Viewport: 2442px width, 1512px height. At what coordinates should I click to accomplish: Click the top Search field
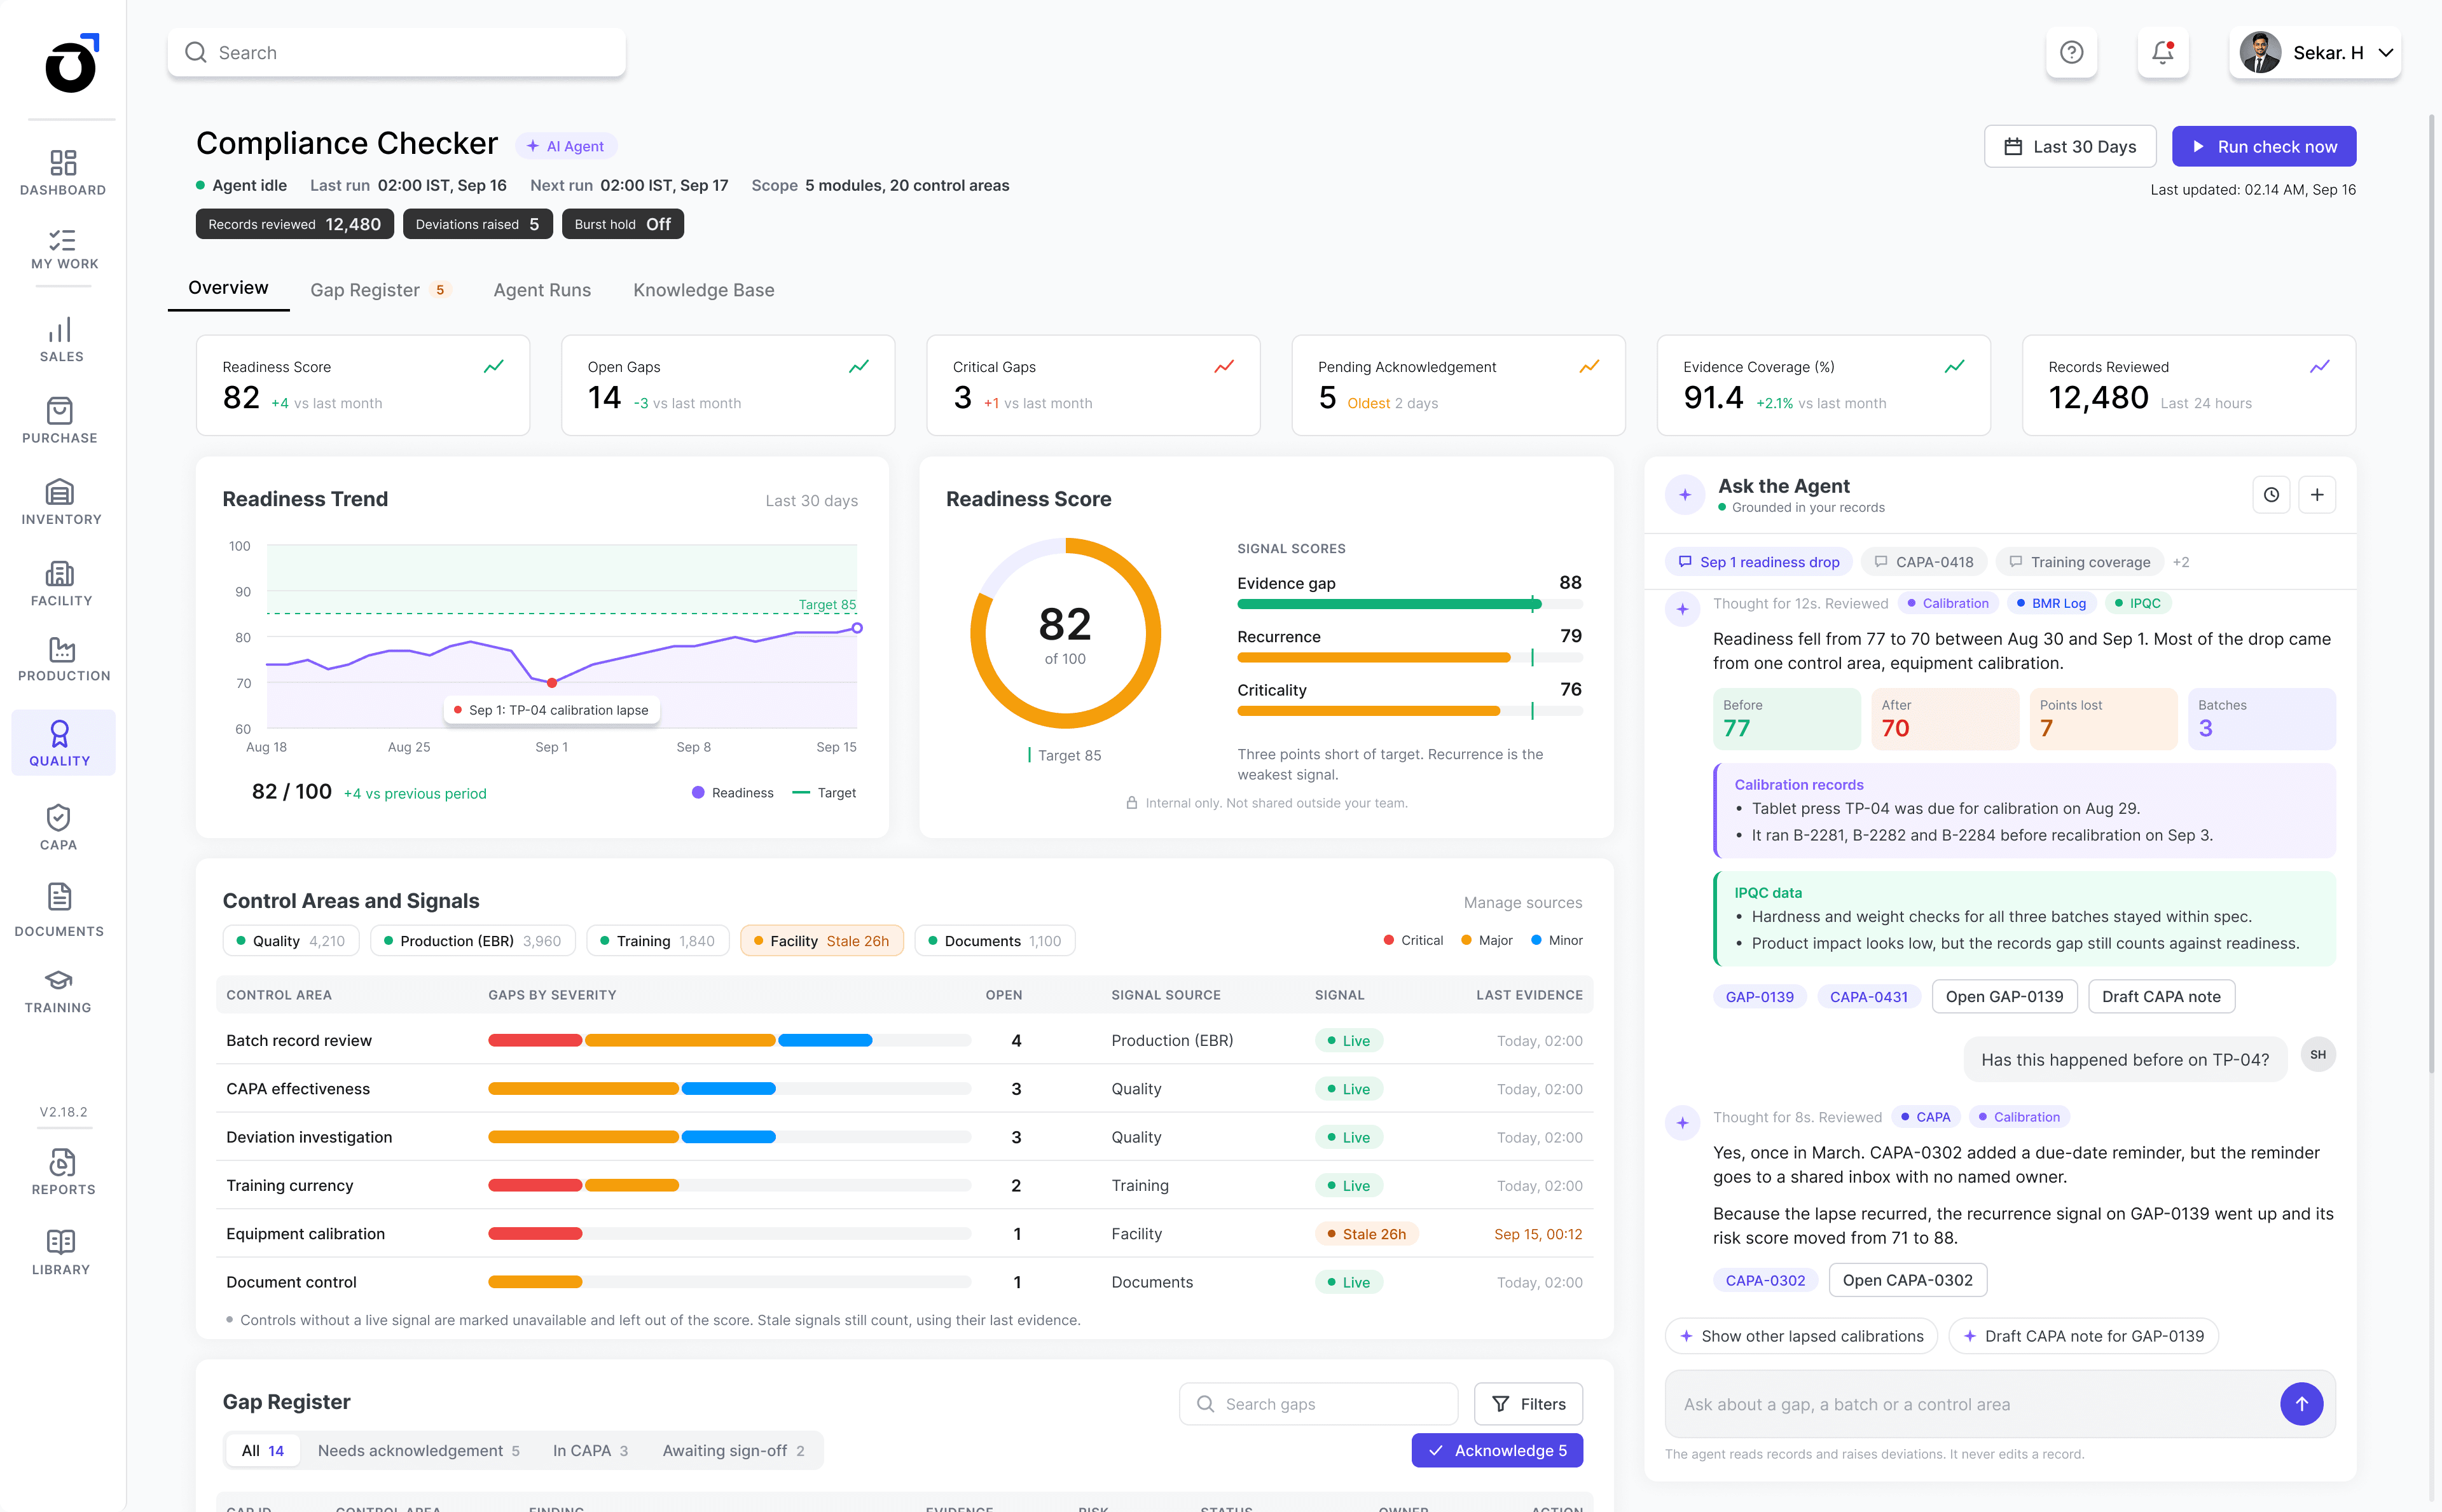click(x=396, y=52)
